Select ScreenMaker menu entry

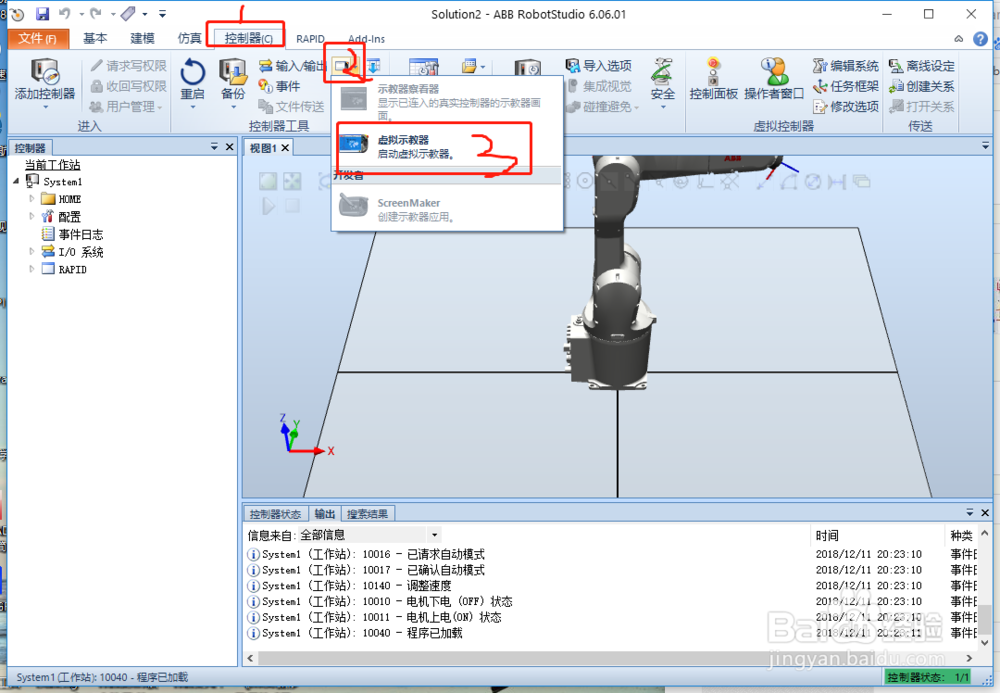[446, 209]
